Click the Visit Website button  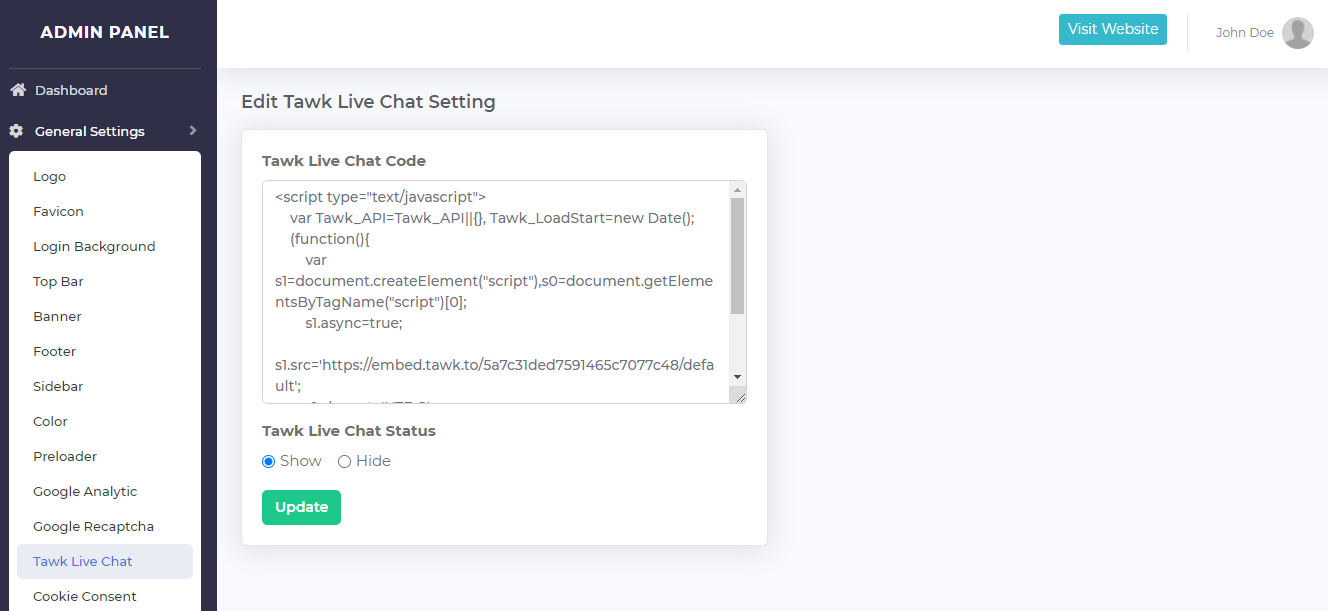1112,29
